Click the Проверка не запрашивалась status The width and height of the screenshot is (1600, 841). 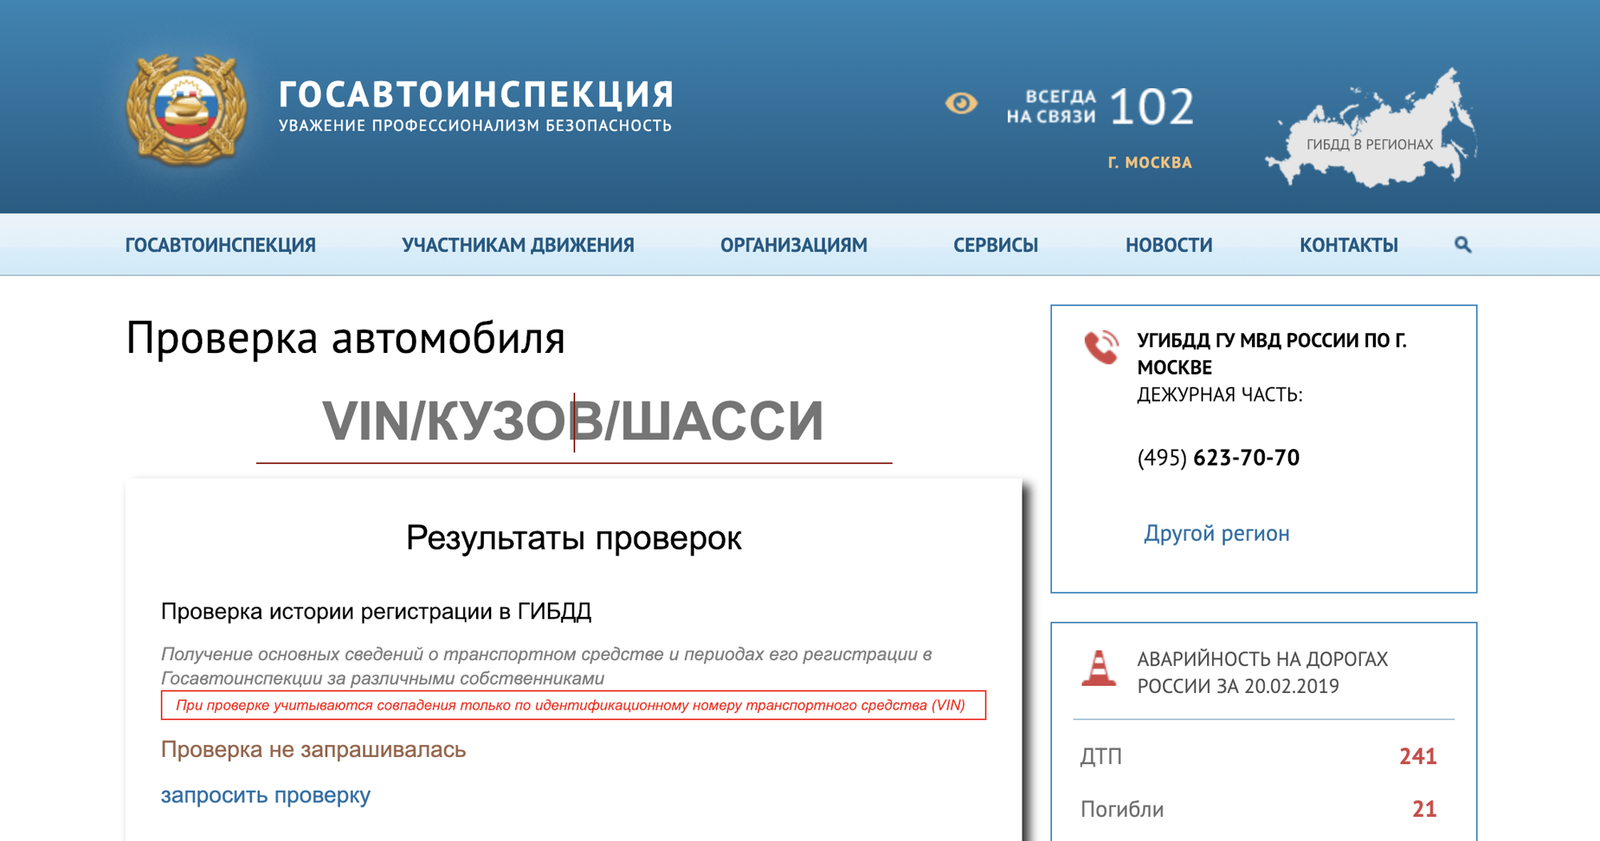coord(313,749)
